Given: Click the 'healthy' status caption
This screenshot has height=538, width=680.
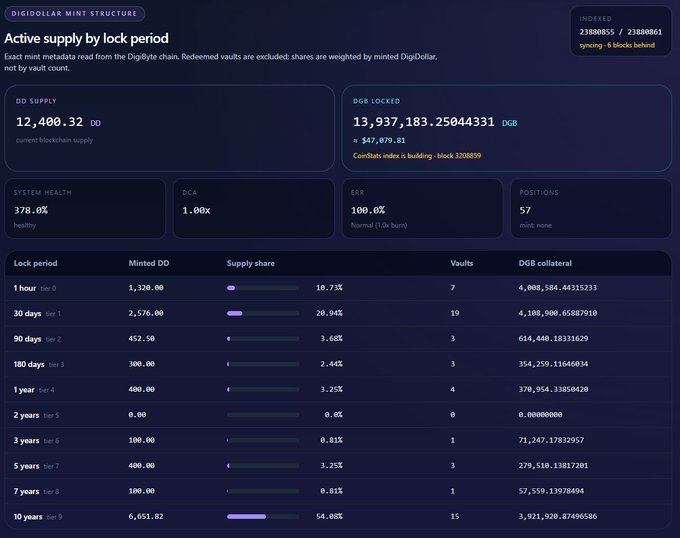Looking at the screenshot, I should click(25, 225).
